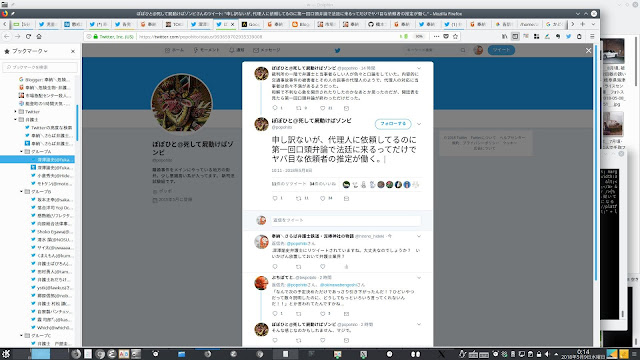View the 34 likes count link

pyautogui.click(x=322, y=184)
